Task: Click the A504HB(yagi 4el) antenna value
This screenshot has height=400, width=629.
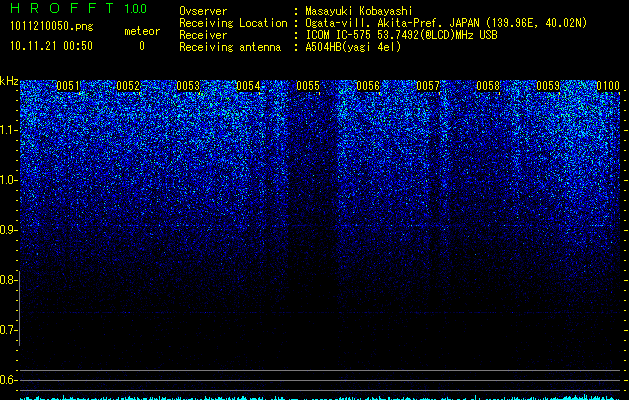Action: [353, 47]
